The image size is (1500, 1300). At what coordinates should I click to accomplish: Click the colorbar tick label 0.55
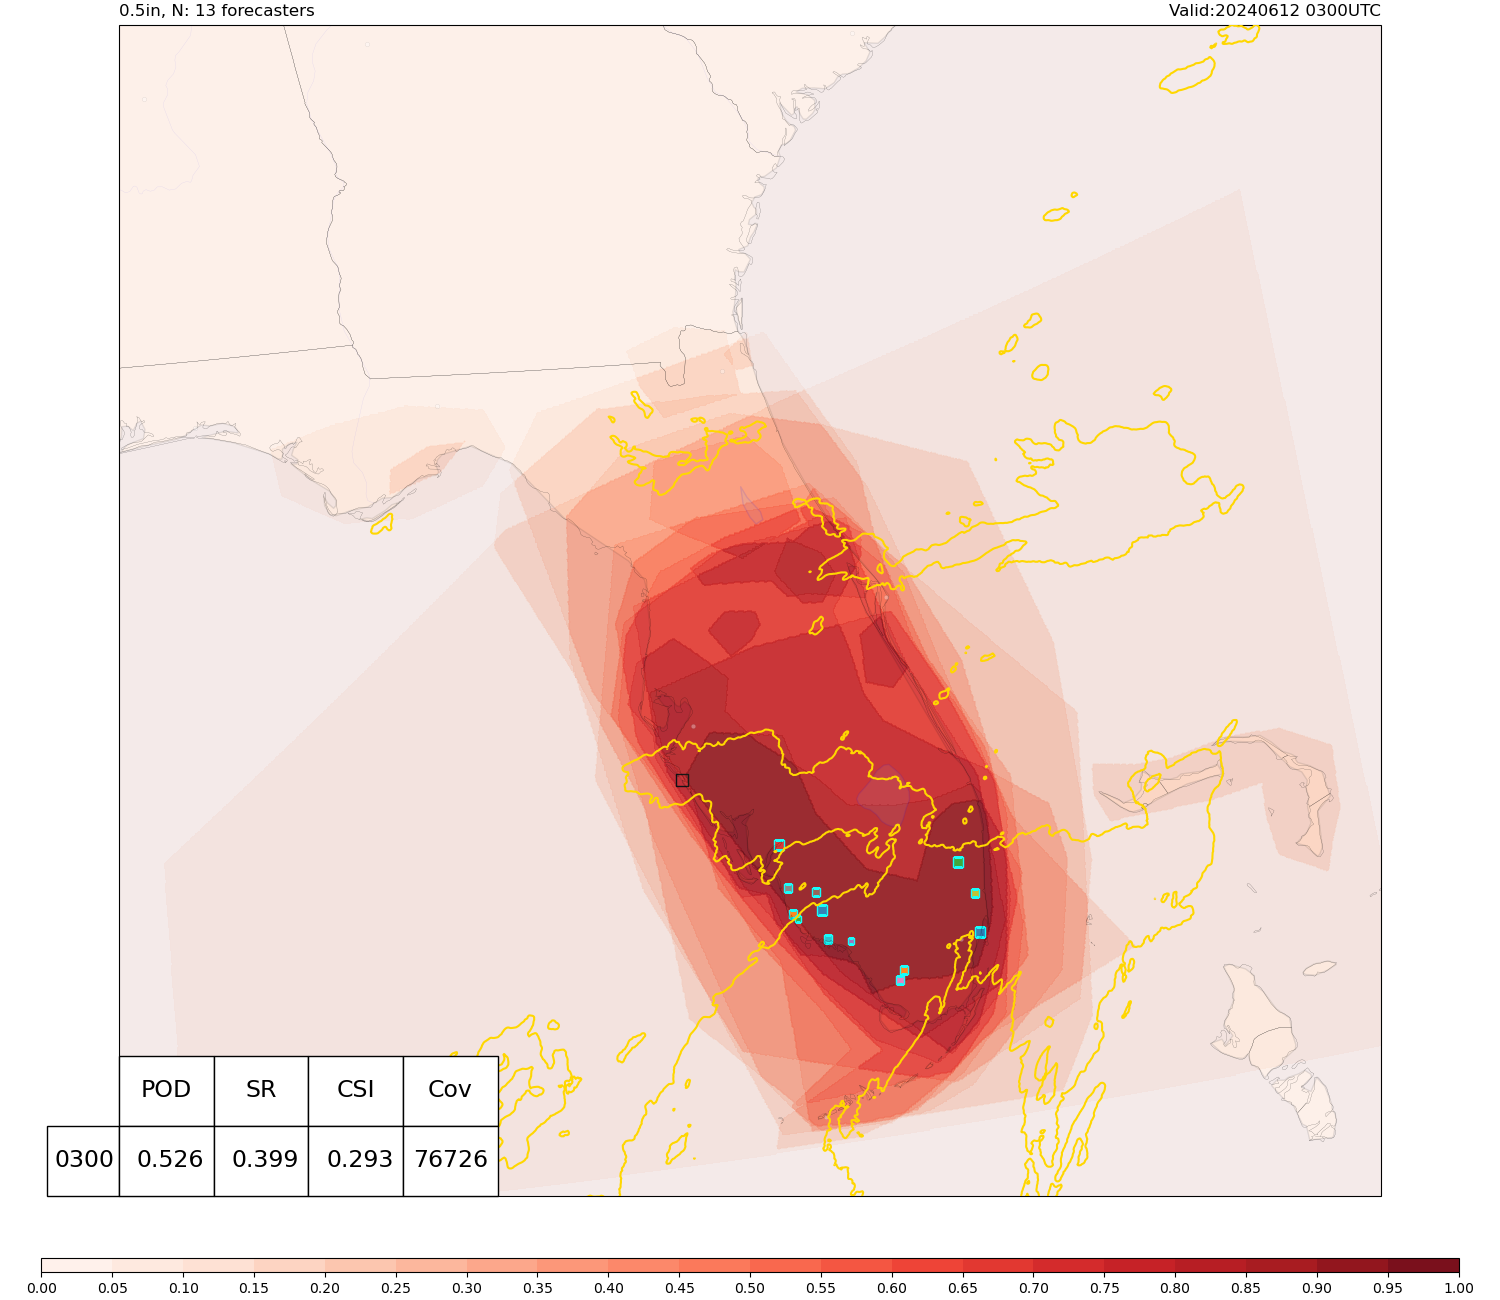pyautogui.click(x=822, y=1289)
